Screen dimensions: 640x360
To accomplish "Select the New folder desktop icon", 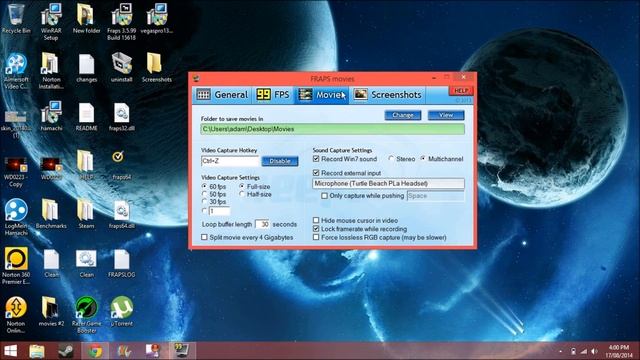I will pos(87,19).
